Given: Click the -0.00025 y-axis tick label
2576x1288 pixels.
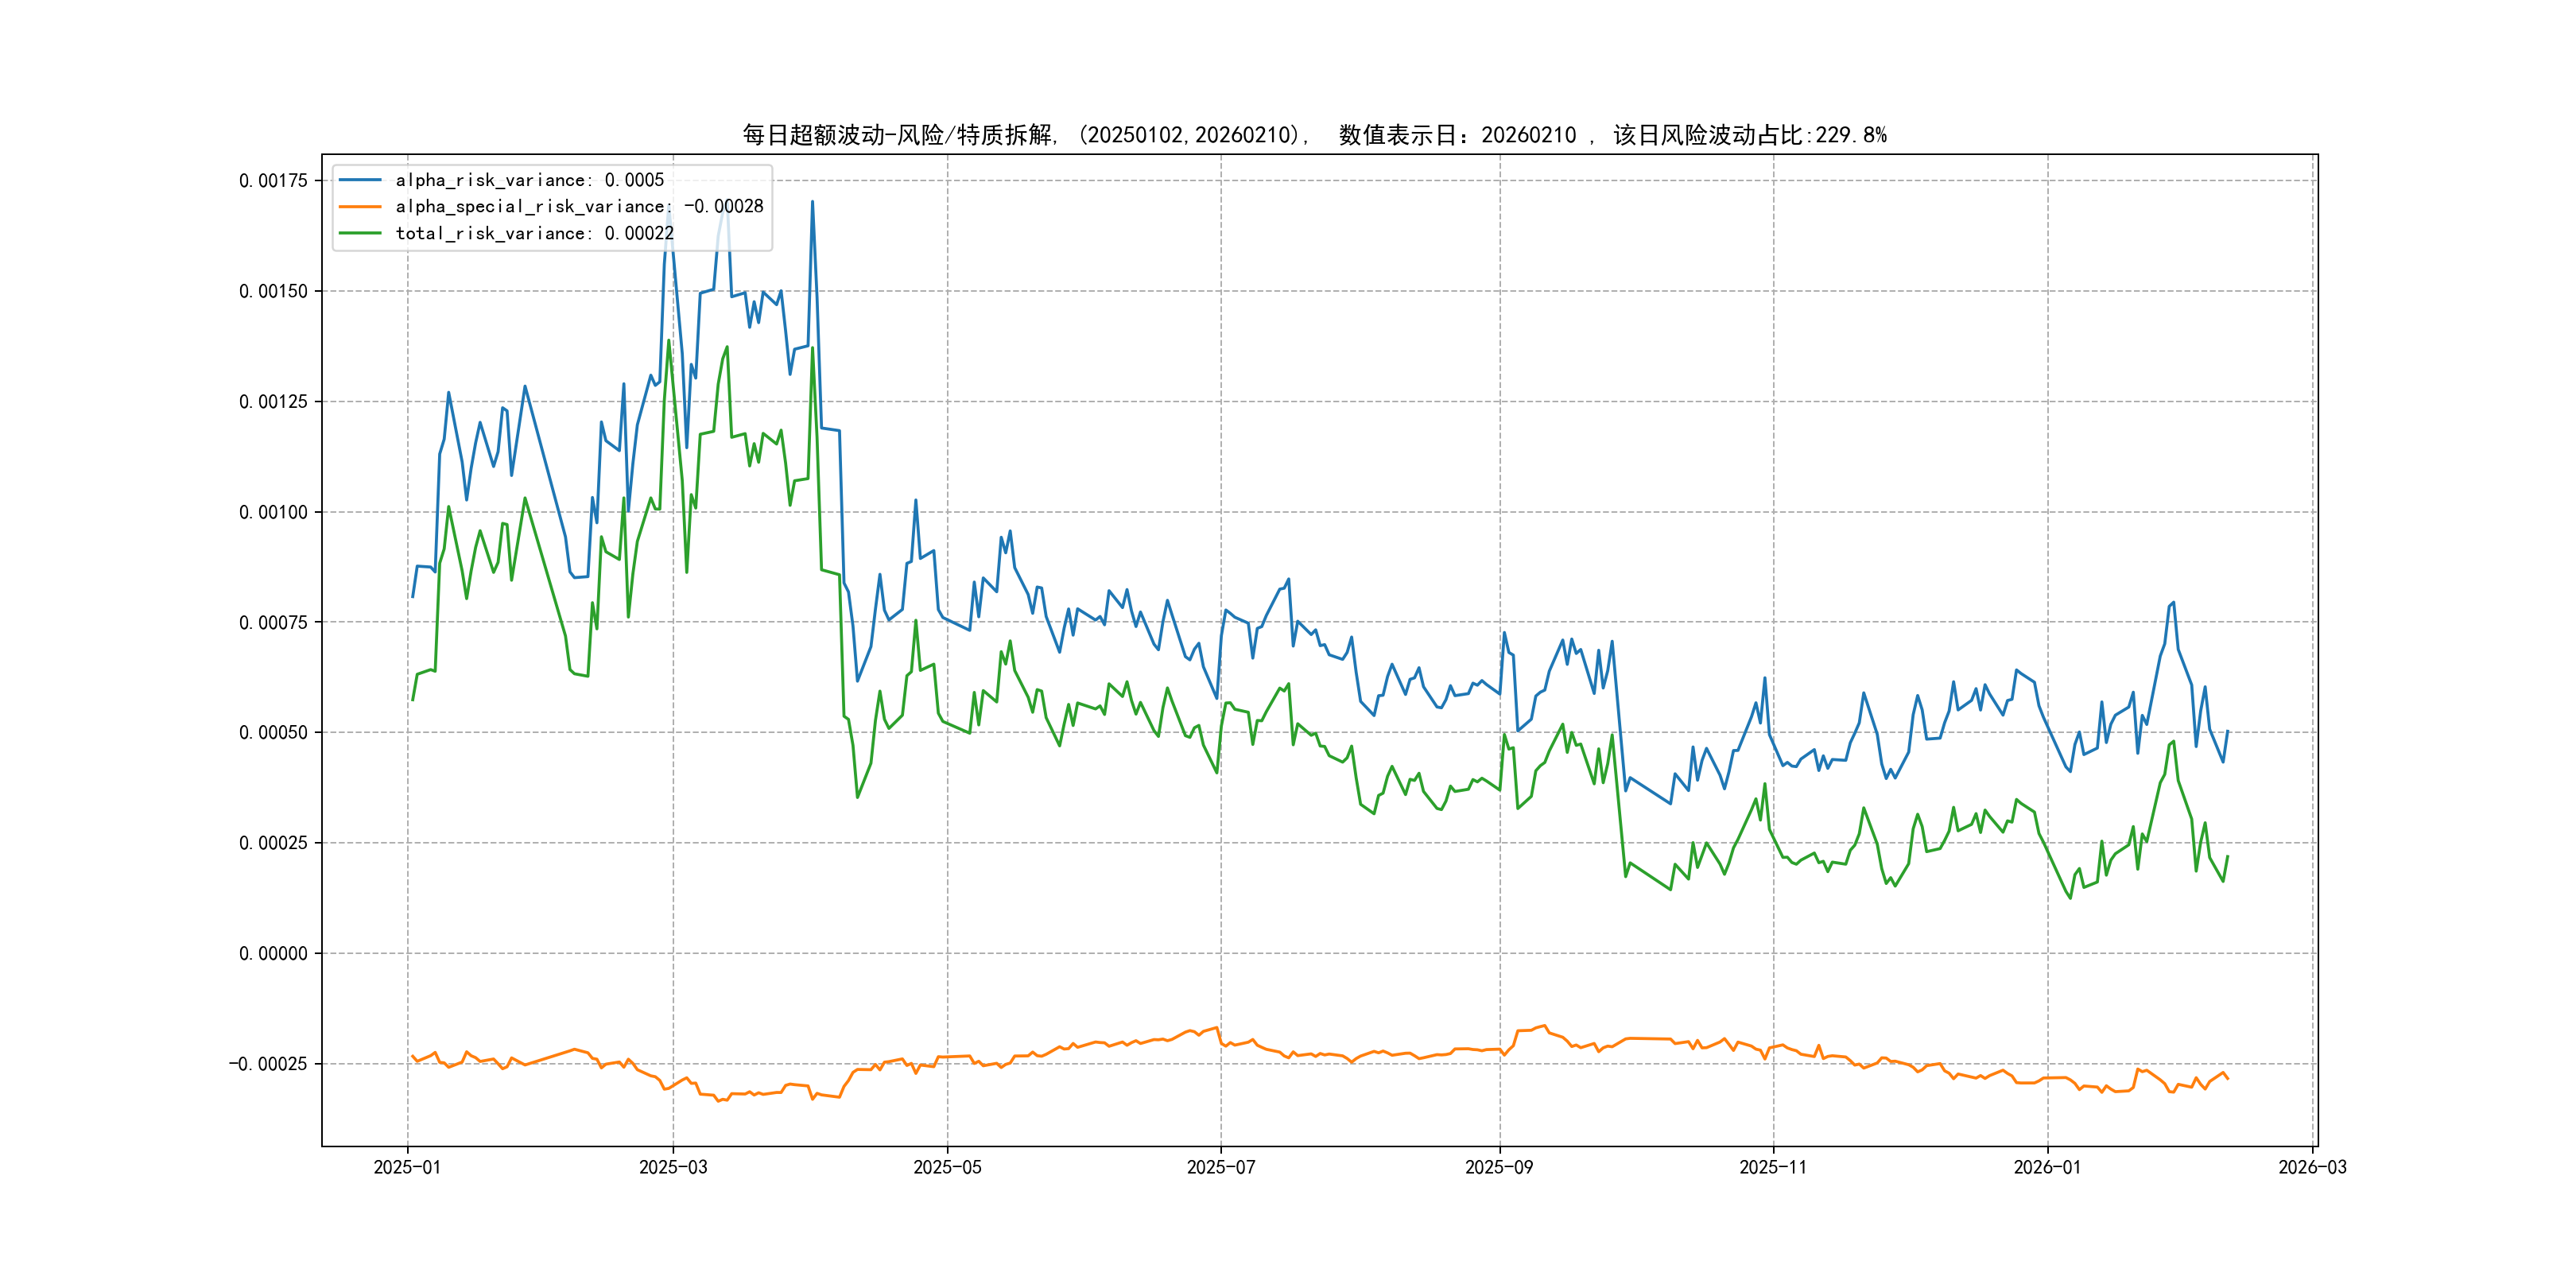Looking at the screenshot, I should pyautogui.click(x=268, y=1064).
